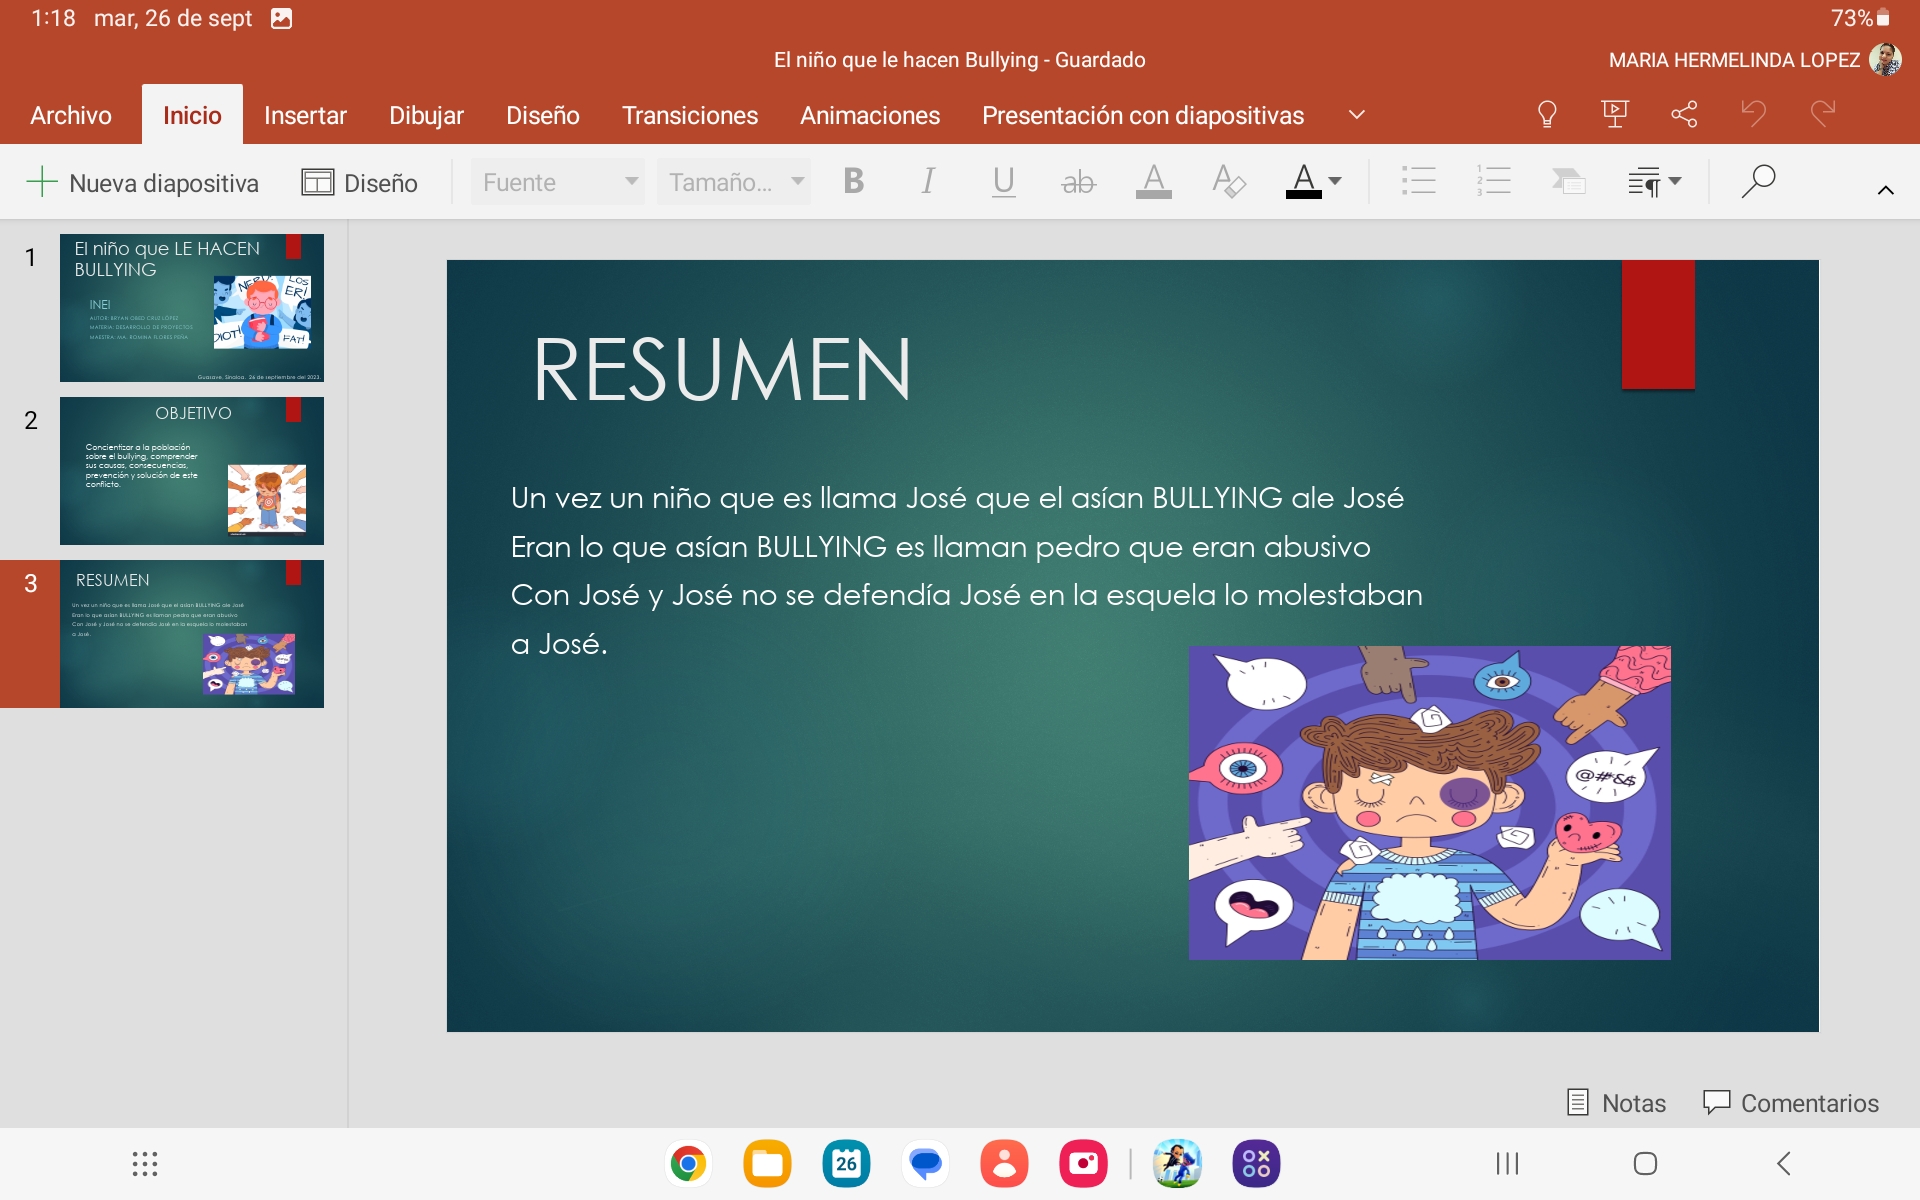Open the lightbulb Tell Me help

click(x=1546, y=114)
